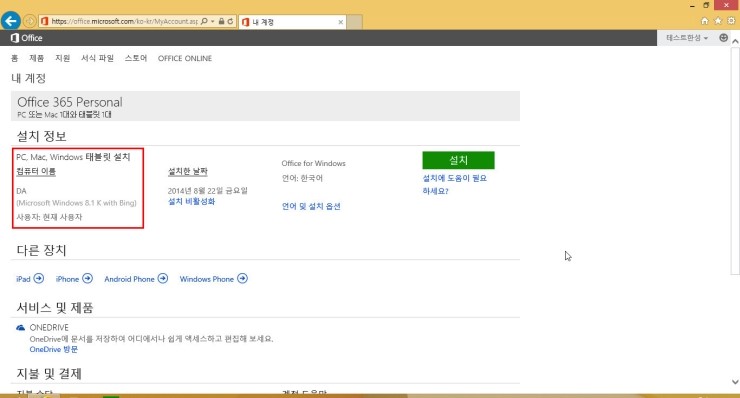Refresh the page with reload icon
740x398 pixels.
point(230,21)
